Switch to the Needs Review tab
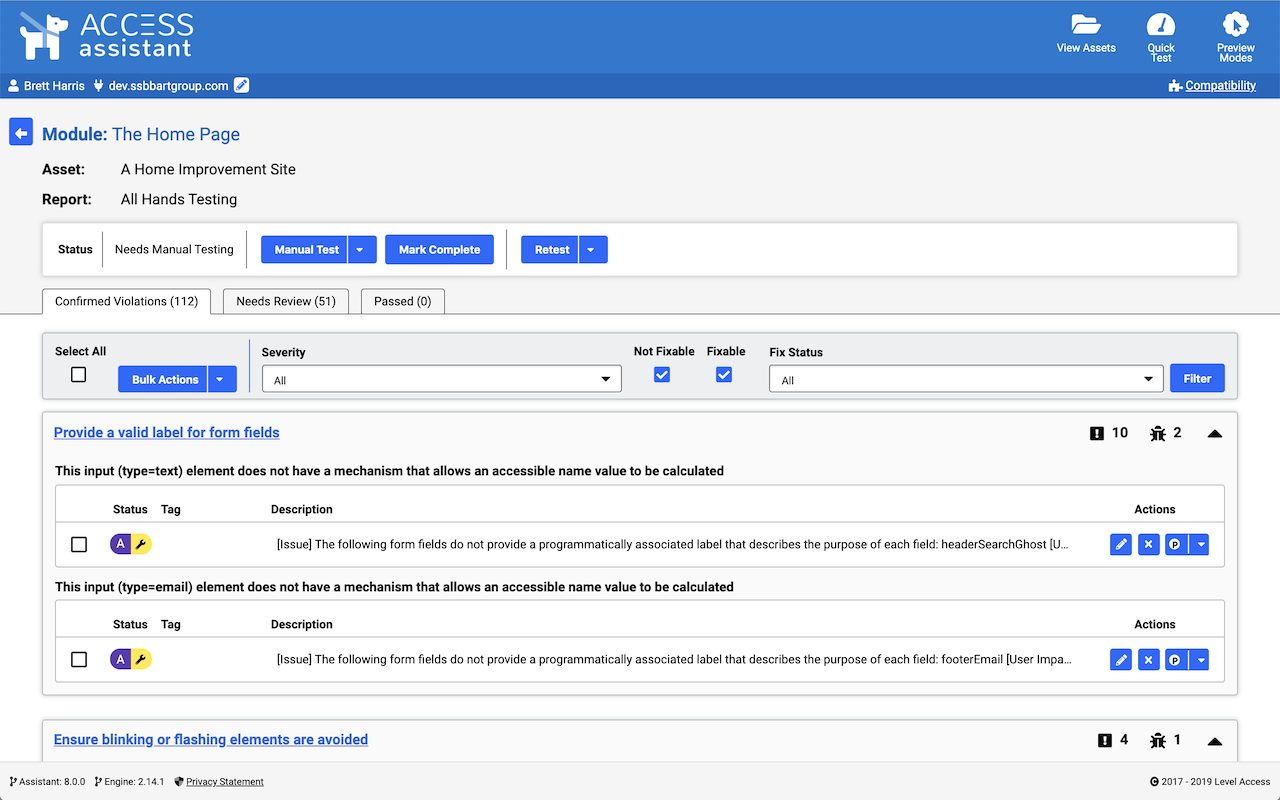This screenshot has width=1280, height=800. pos(286,301)
